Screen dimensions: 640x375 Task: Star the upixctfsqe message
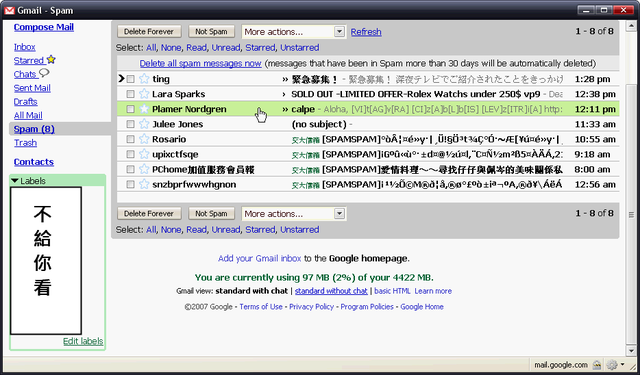coord(144,154)
